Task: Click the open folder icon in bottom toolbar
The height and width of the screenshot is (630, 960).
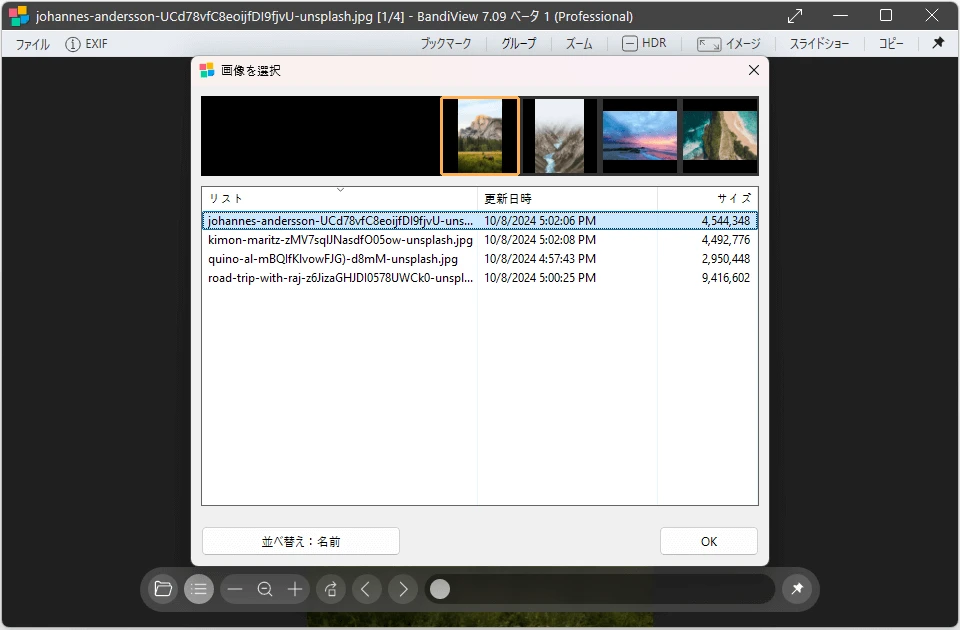Action: coord(163,589)
